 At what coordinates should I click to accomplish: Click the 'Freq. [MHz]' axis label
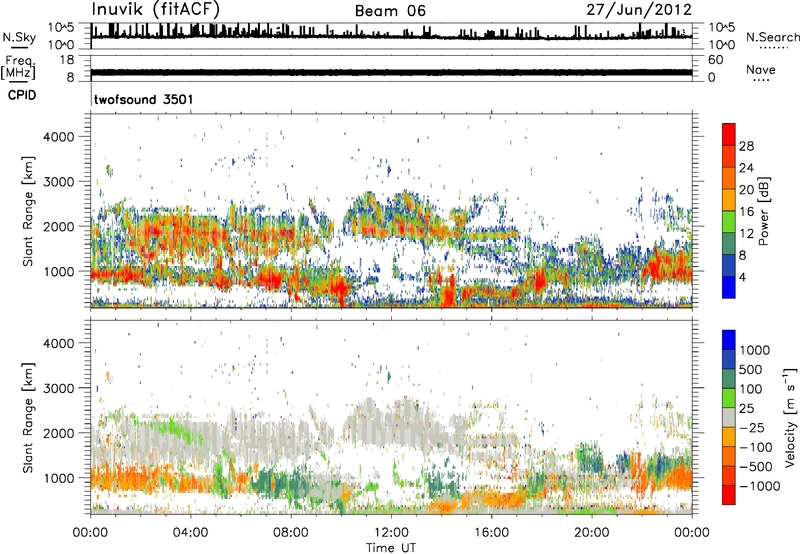[x=18, y=67]
